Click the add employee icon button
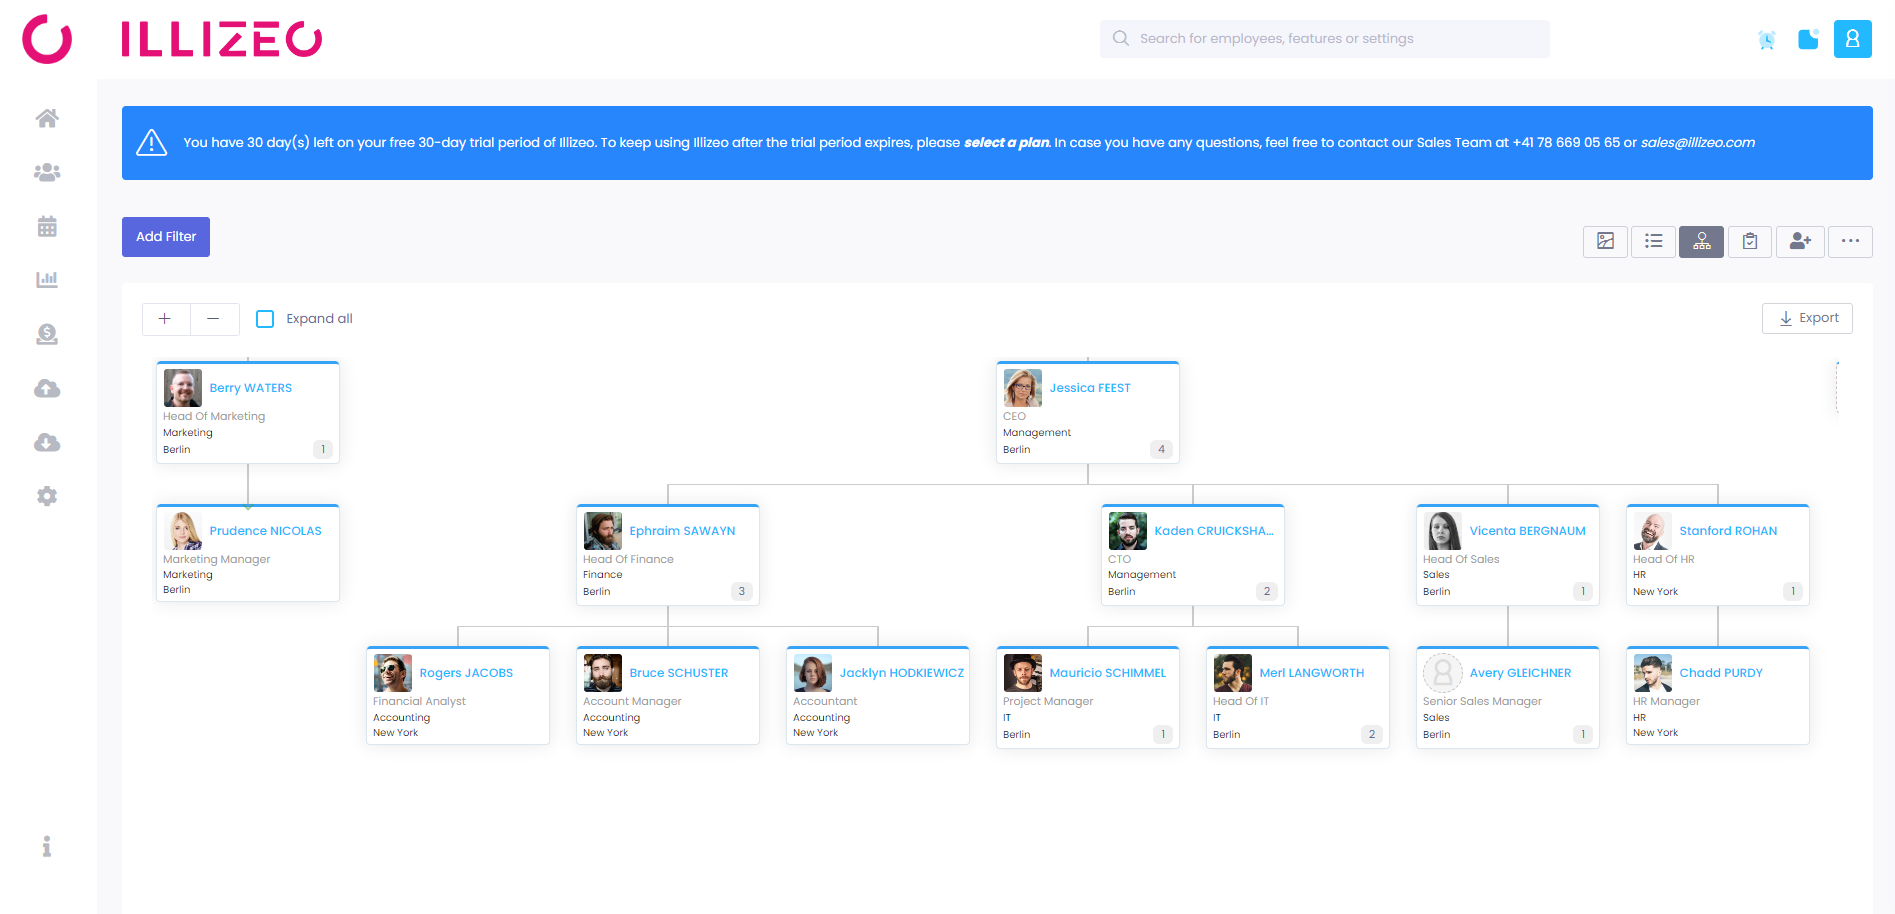The height and width of the screenshot is (914, 1895). [1800, 241]
